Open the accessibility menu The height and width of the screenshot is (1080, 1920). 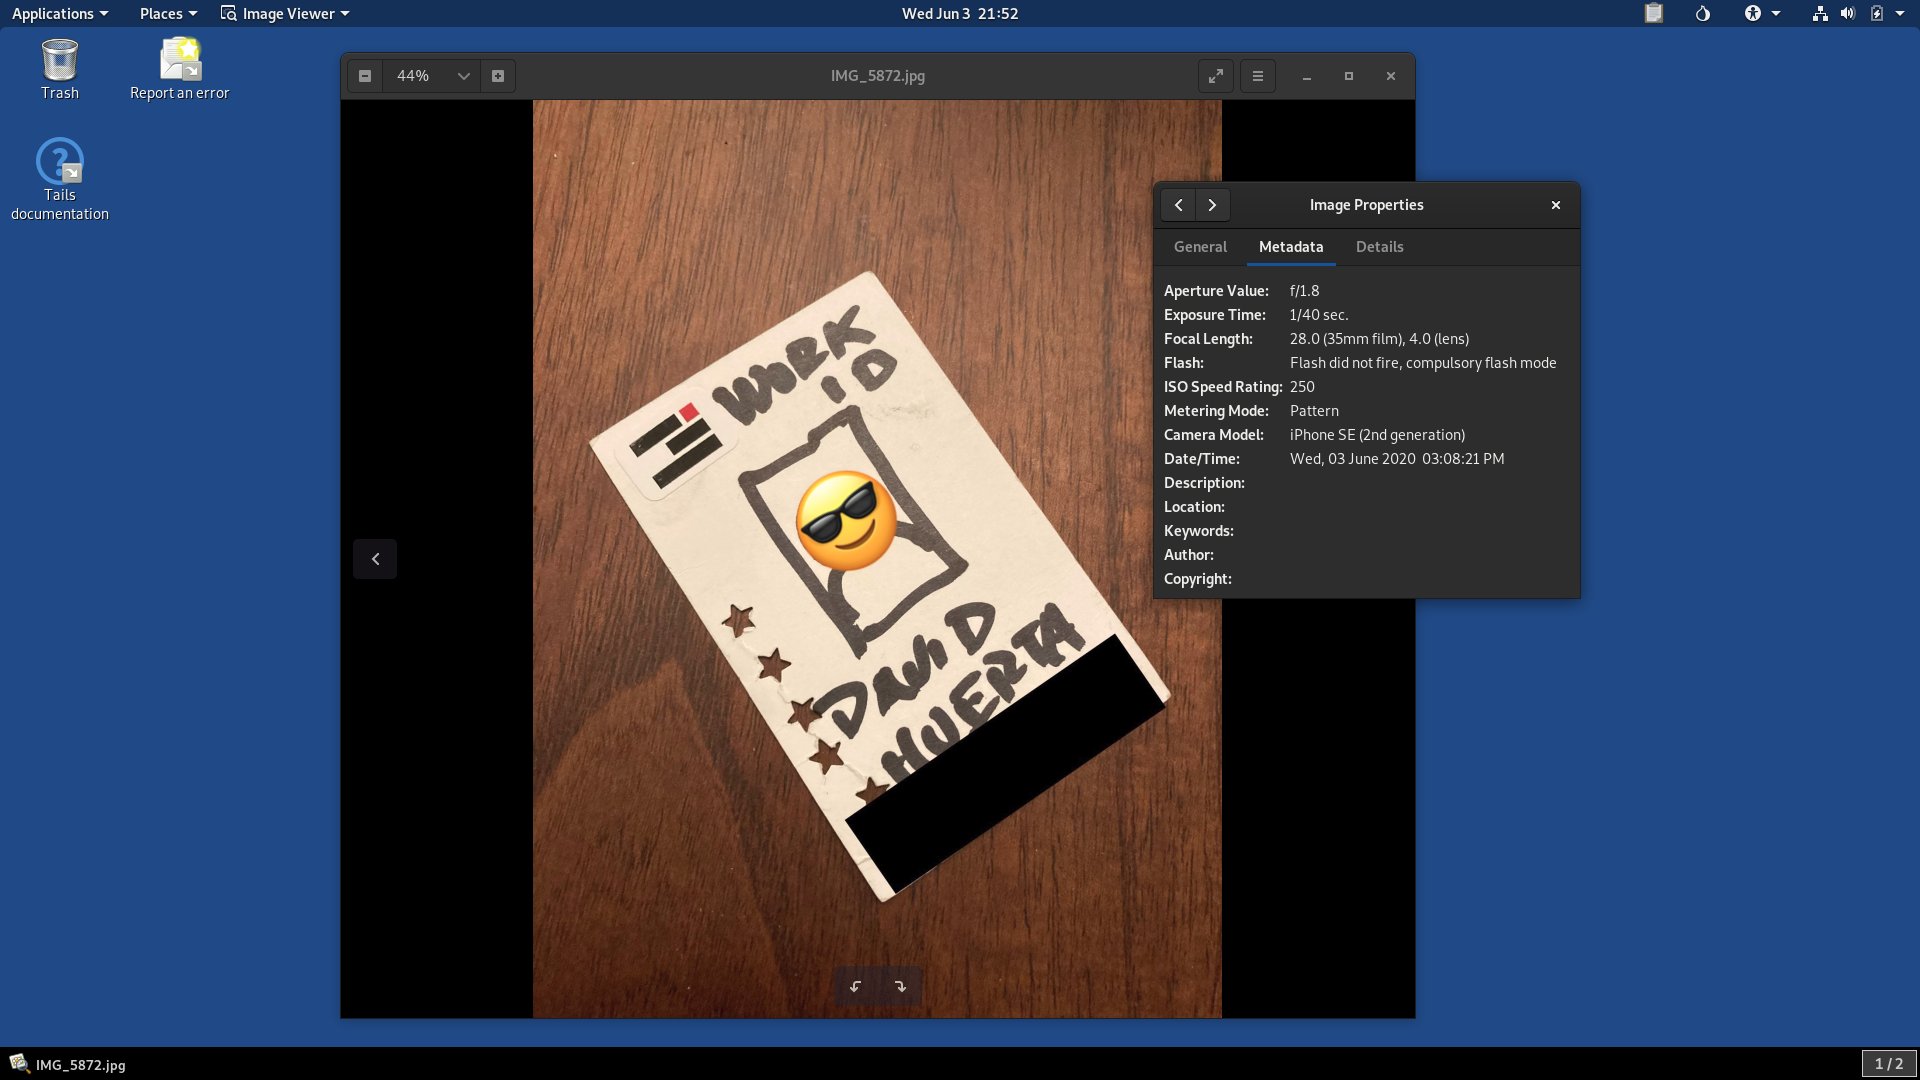(x=1762, y=13)
